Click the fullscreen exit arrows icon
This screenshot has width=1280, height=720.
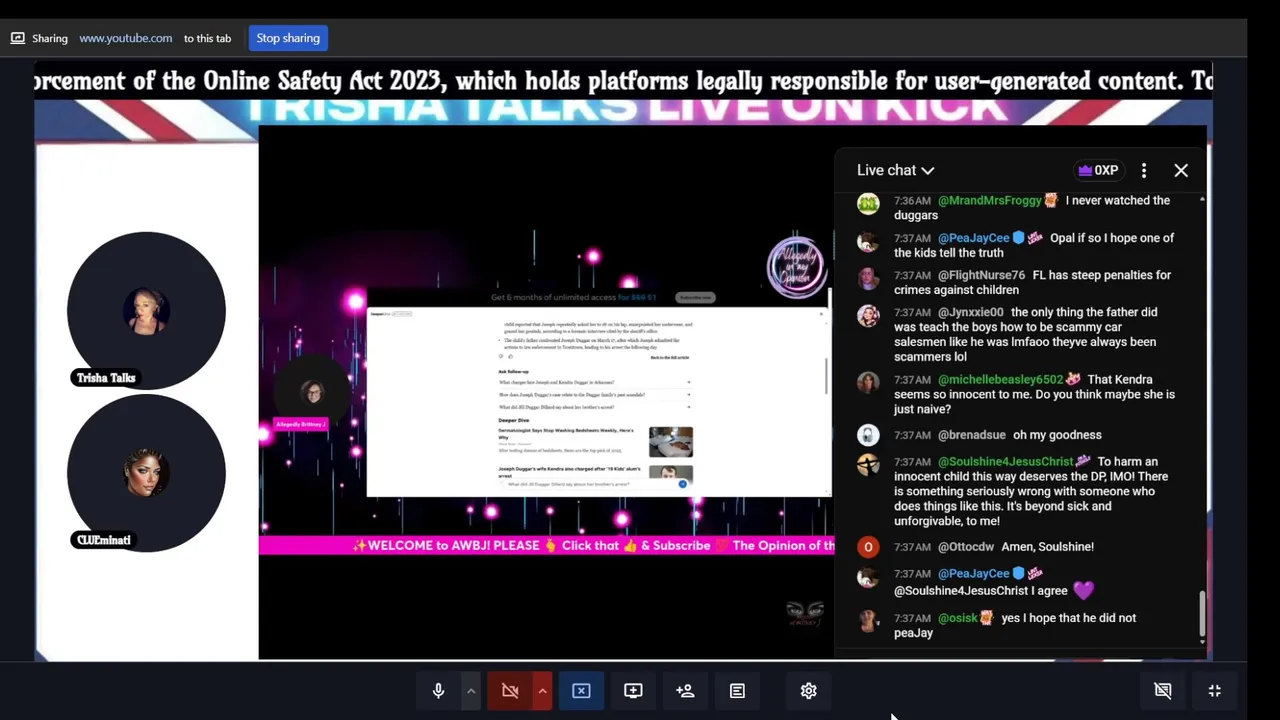click(x=1215, y=691)
